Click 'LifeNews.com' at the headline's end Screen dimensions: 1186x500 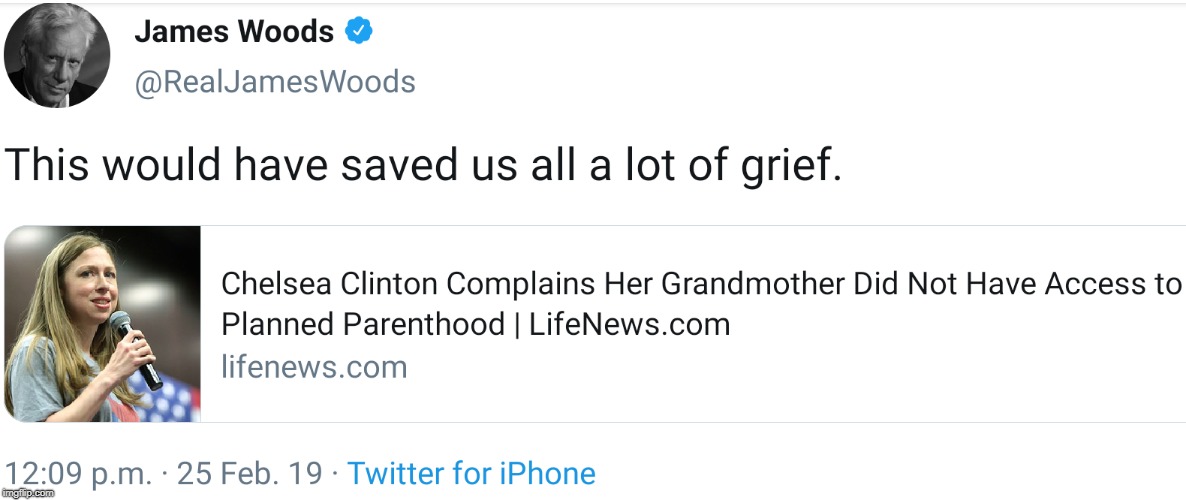point(628,324)
